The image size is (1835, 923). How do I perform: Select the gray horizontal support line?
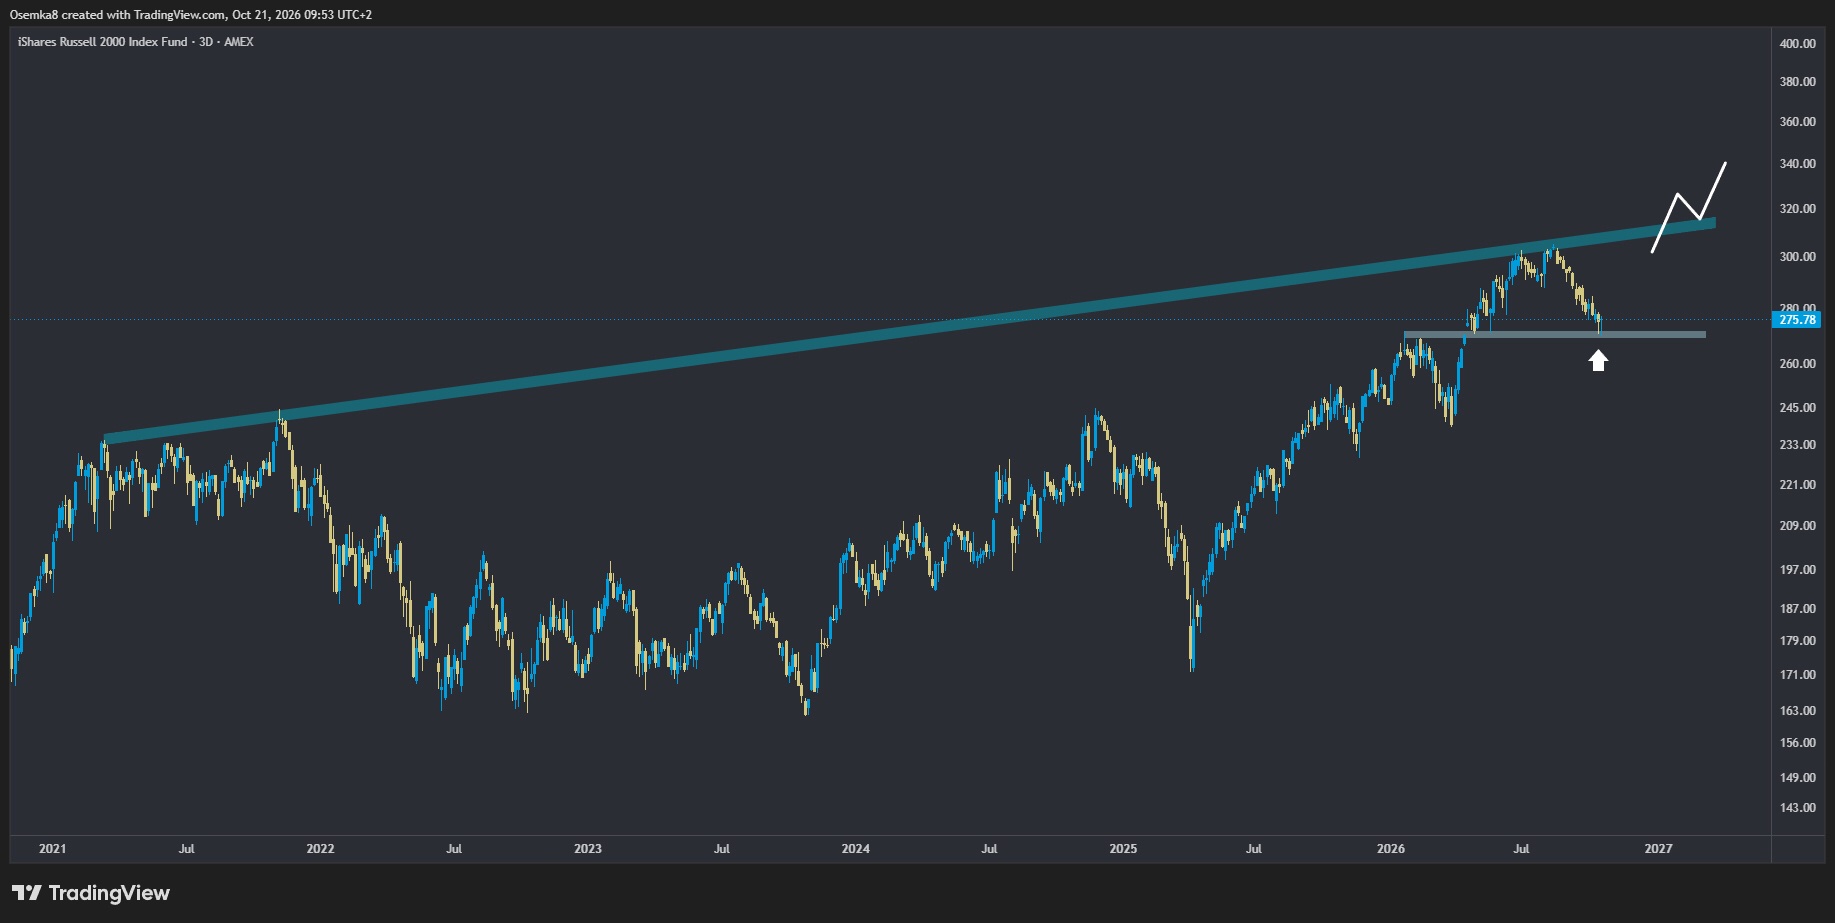1555,334
